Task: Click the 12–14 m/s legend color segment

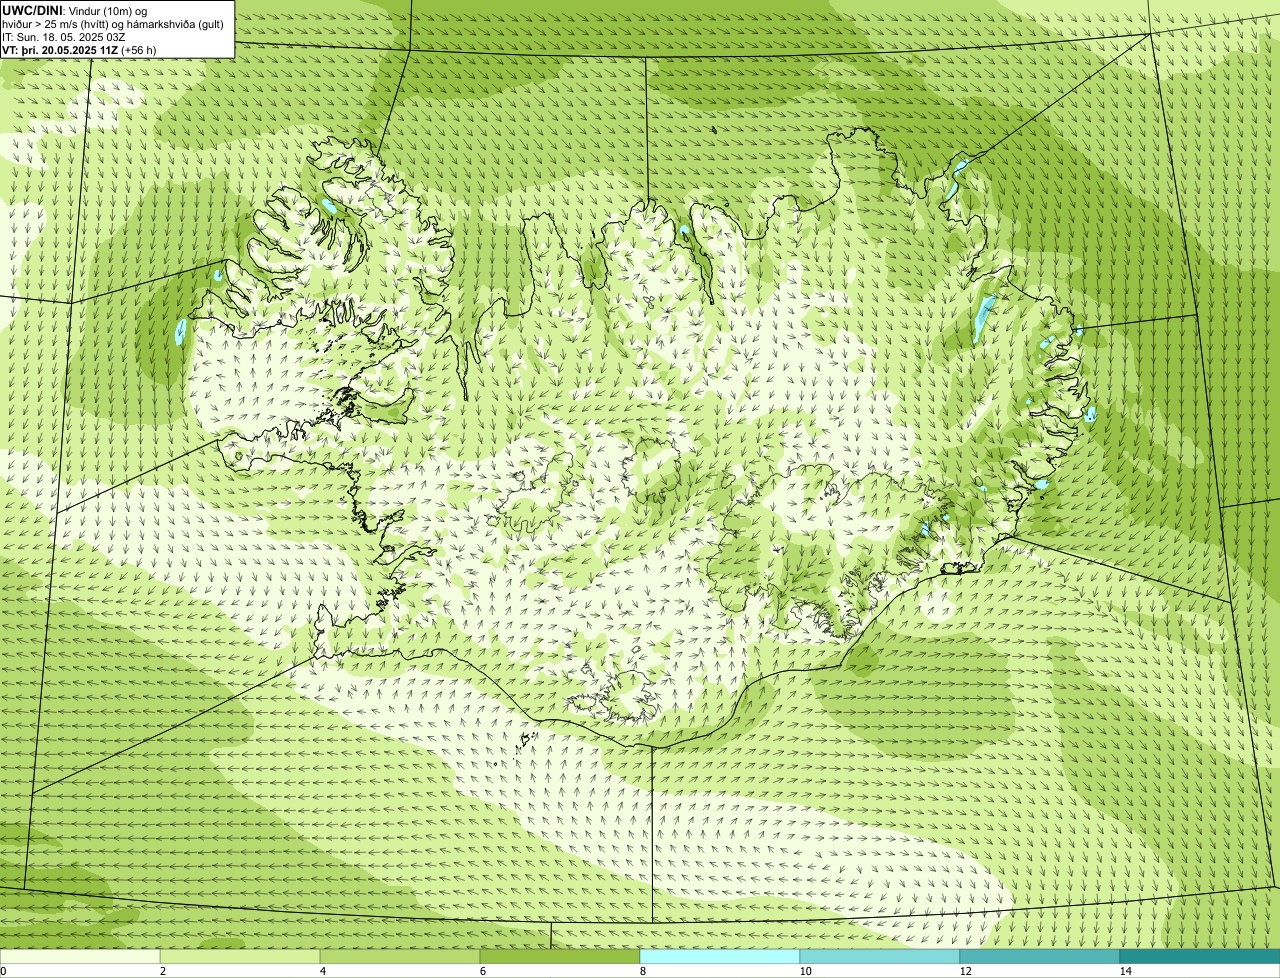Action: click(1040, 956)
